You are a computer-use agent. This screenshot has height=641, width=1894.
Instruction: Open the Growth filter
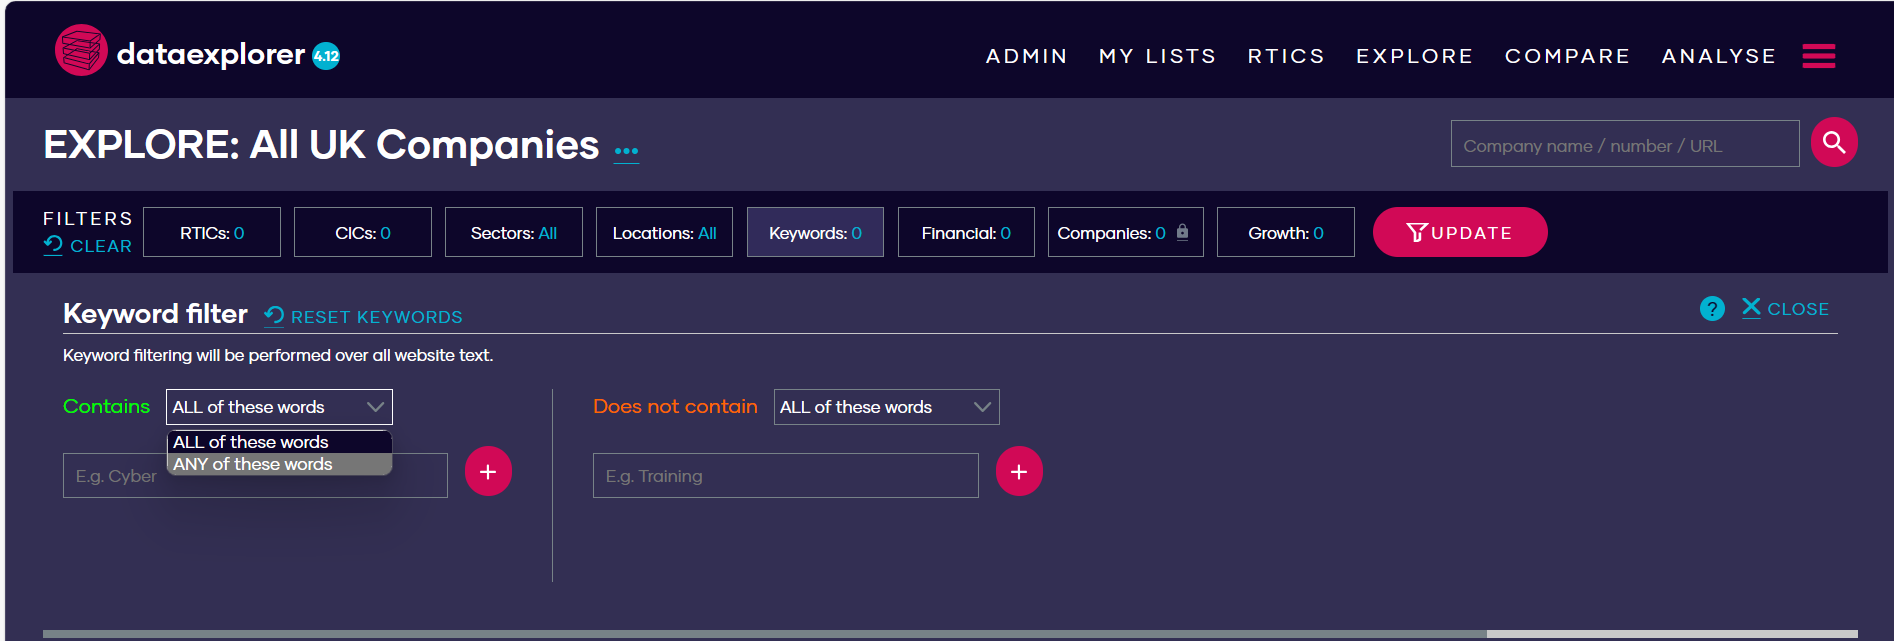tap(1286, 232)
